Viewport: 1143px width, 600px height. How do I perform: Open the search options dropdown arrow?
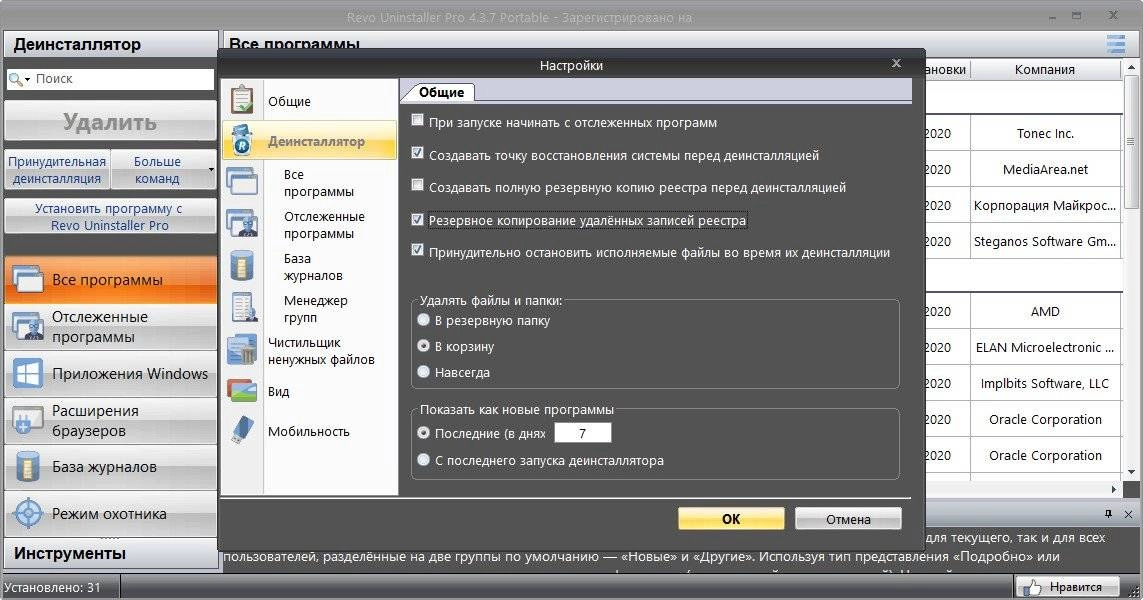click(28, 79)
